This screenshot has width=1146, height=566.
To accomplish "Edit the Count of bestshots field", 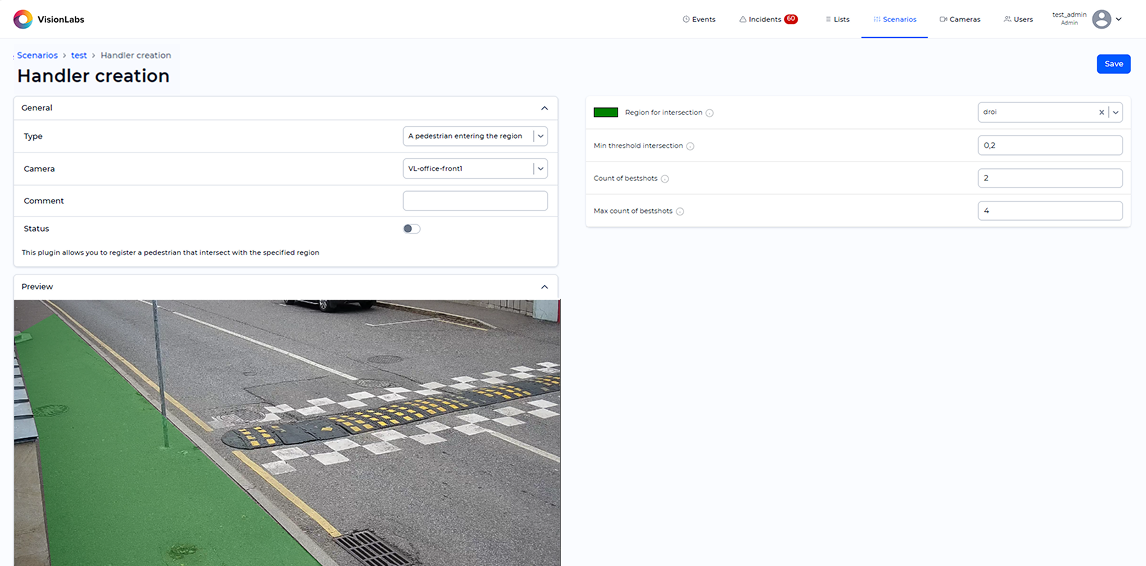I will 1050,178.
